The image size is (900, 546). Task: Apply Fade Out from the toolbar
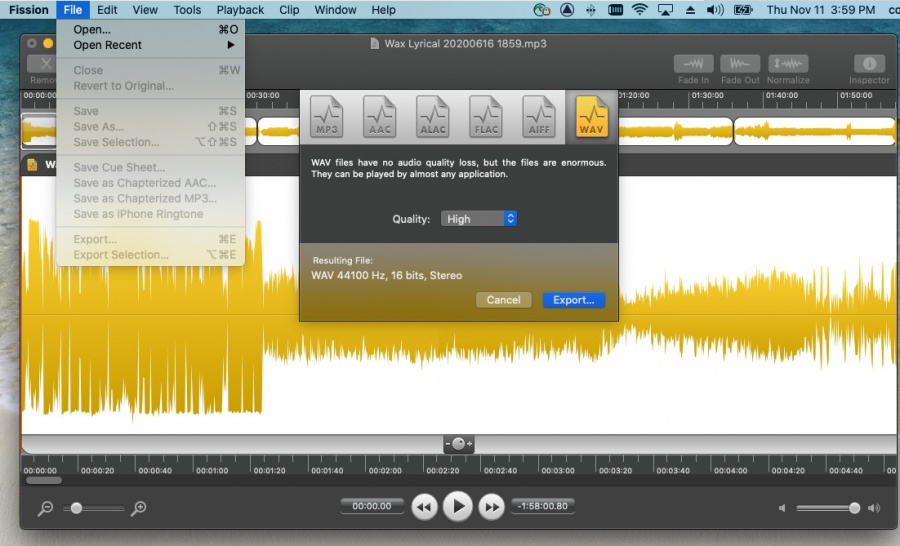pyautogui.click(x=740, y=64)
